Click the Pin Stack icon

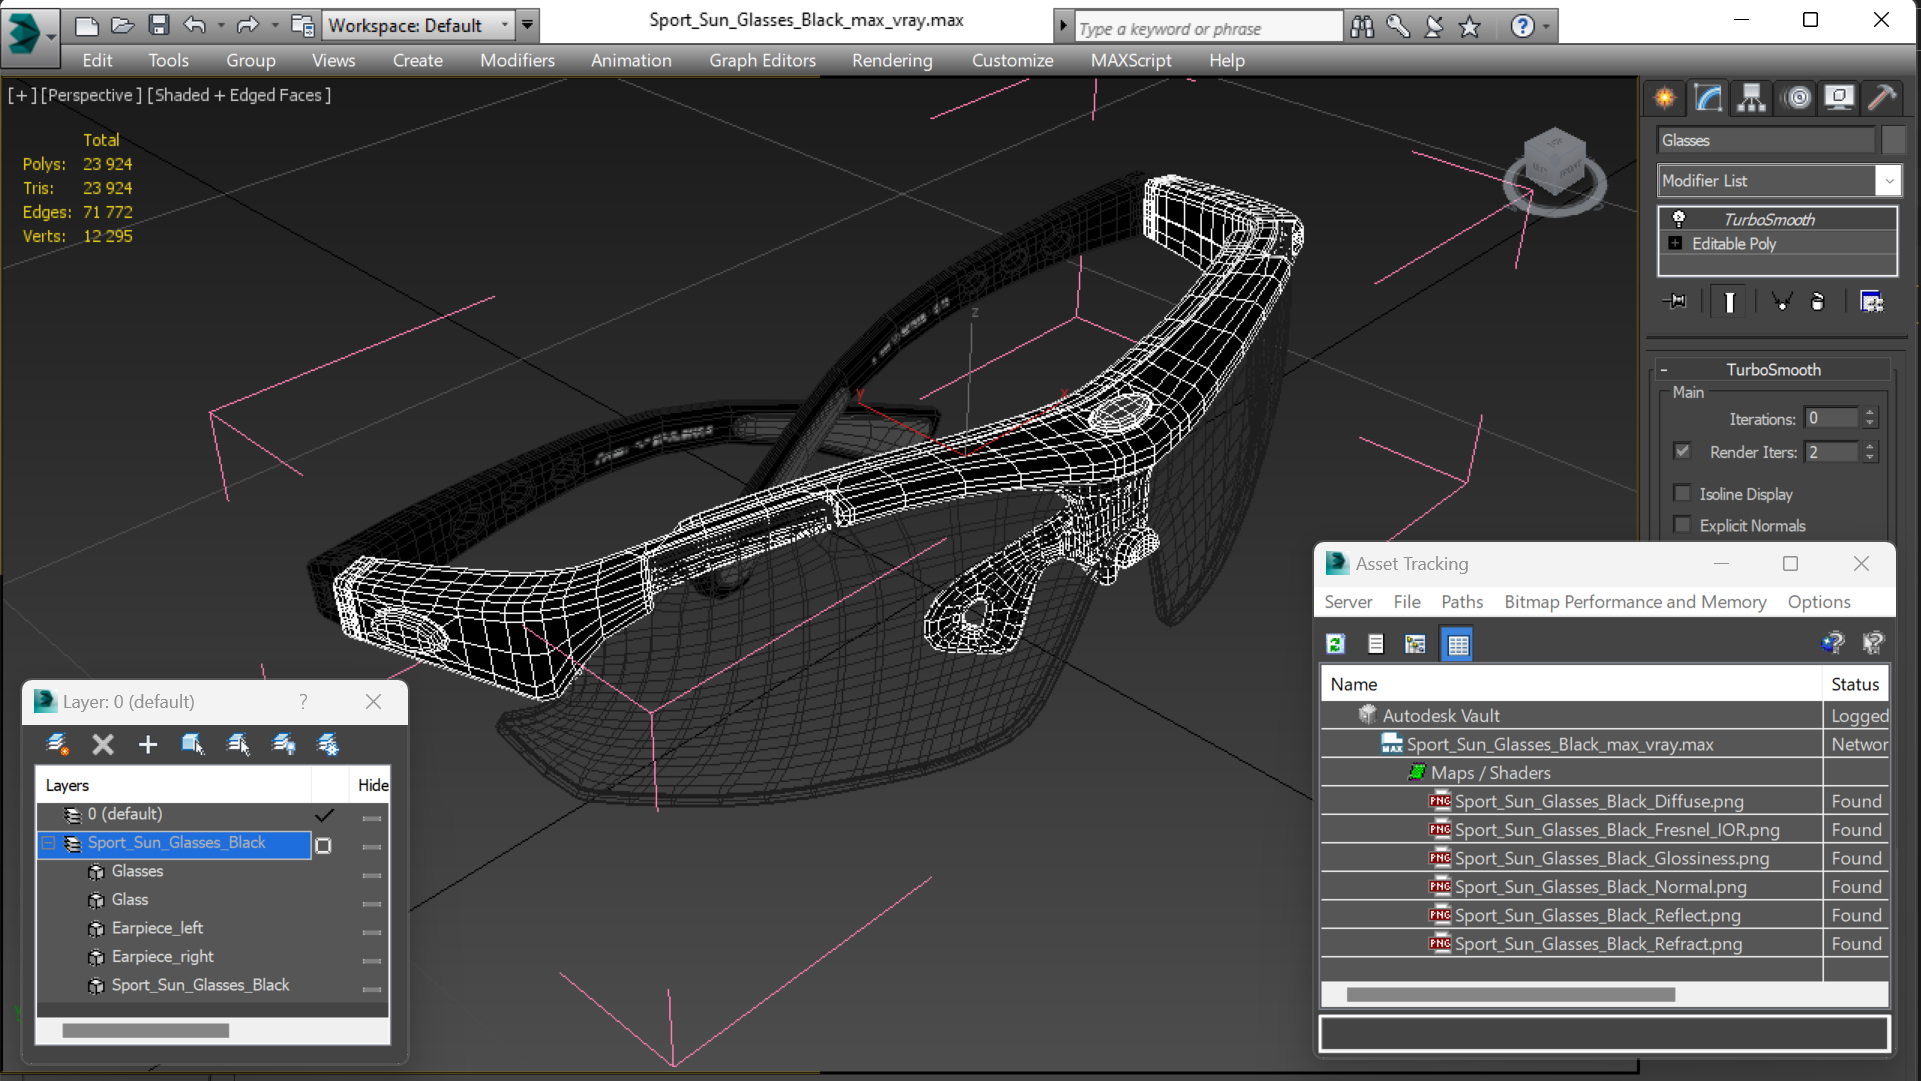[1676, 301]
